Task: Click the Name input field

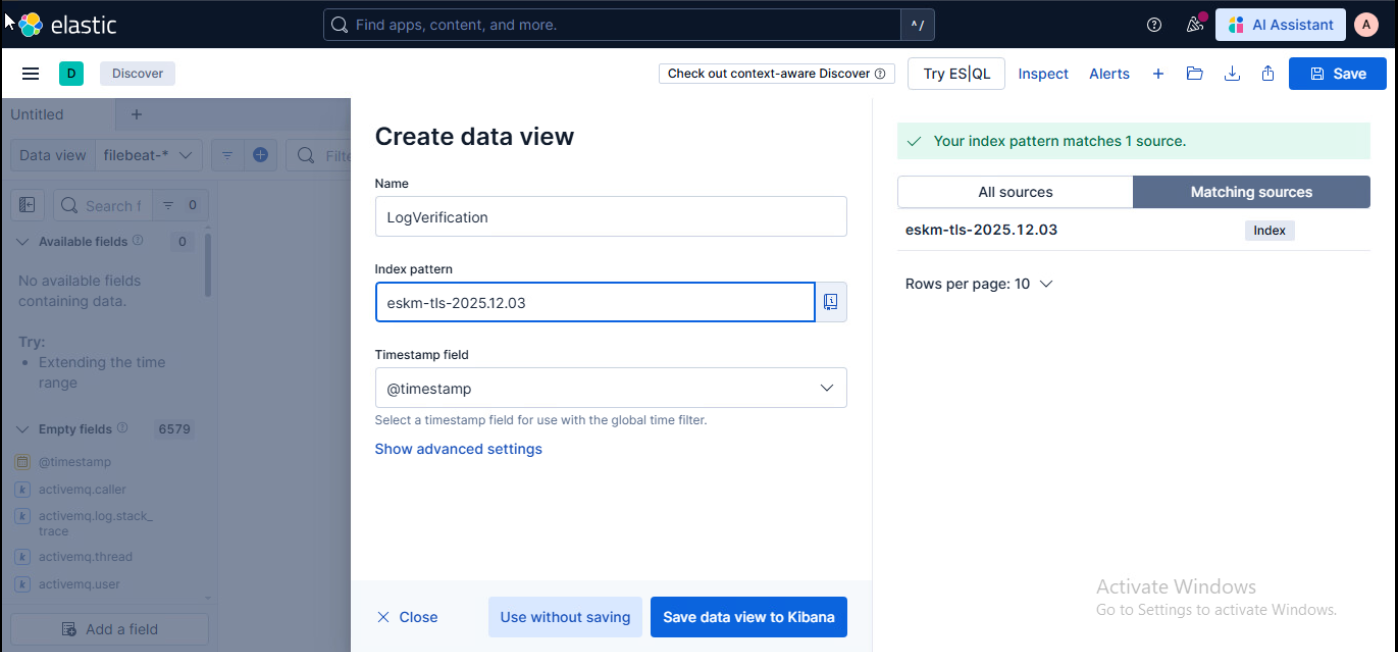Action: coord(611,216)
